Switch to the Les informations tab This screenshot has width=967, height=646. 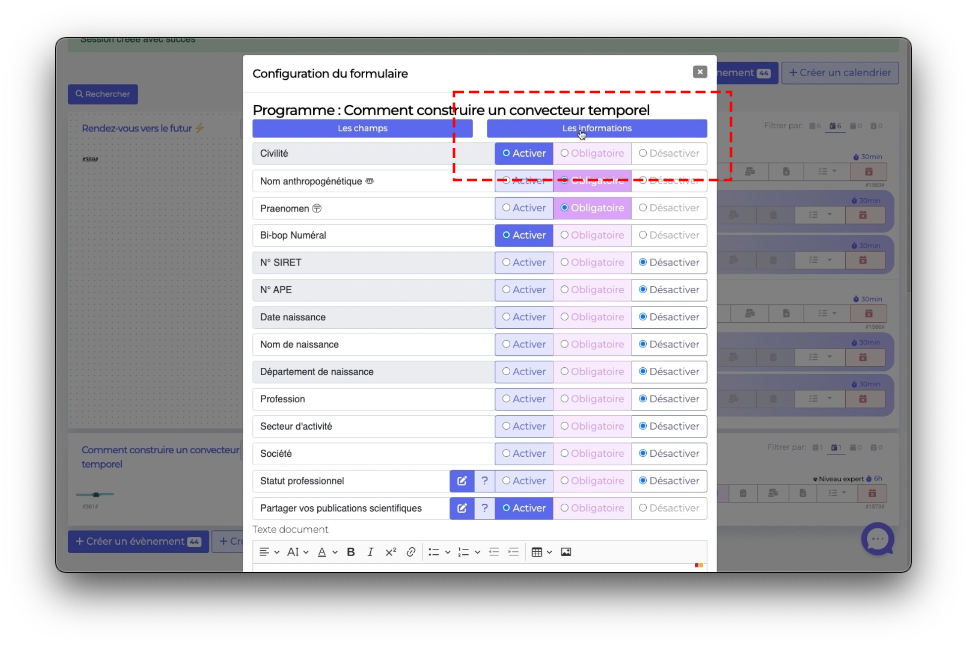596,128
